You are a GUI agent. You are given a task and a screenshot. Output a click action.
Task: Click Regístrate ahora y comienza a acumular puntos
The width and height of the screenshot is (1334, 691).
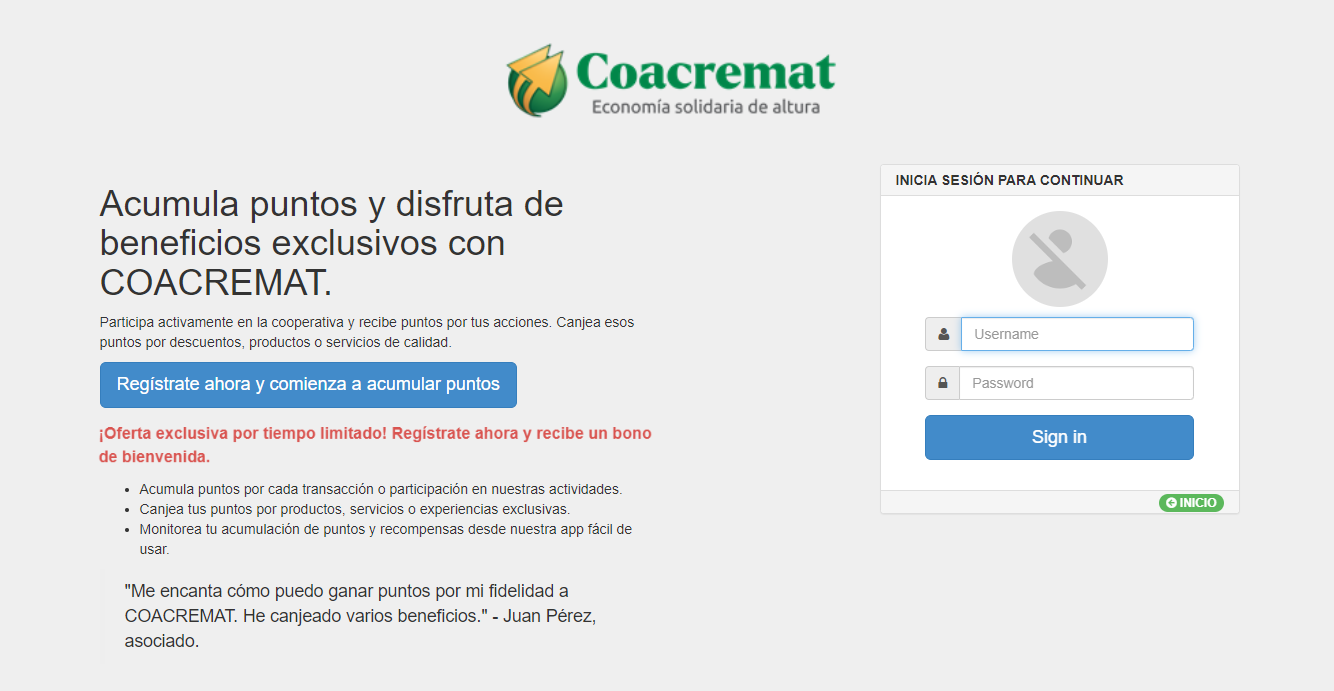(308, 385)
